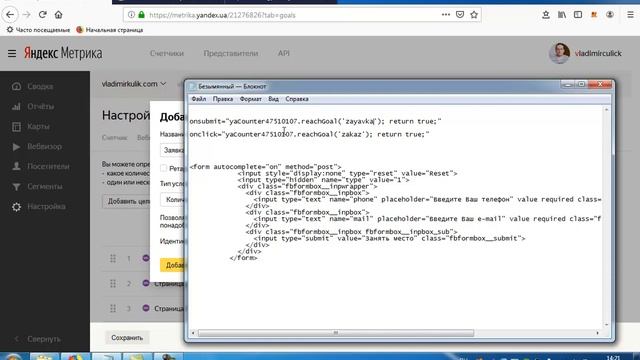Viewport: 640px width, 360px height.
Task: Click the goal name input field
Action: (x=172, y=150)
